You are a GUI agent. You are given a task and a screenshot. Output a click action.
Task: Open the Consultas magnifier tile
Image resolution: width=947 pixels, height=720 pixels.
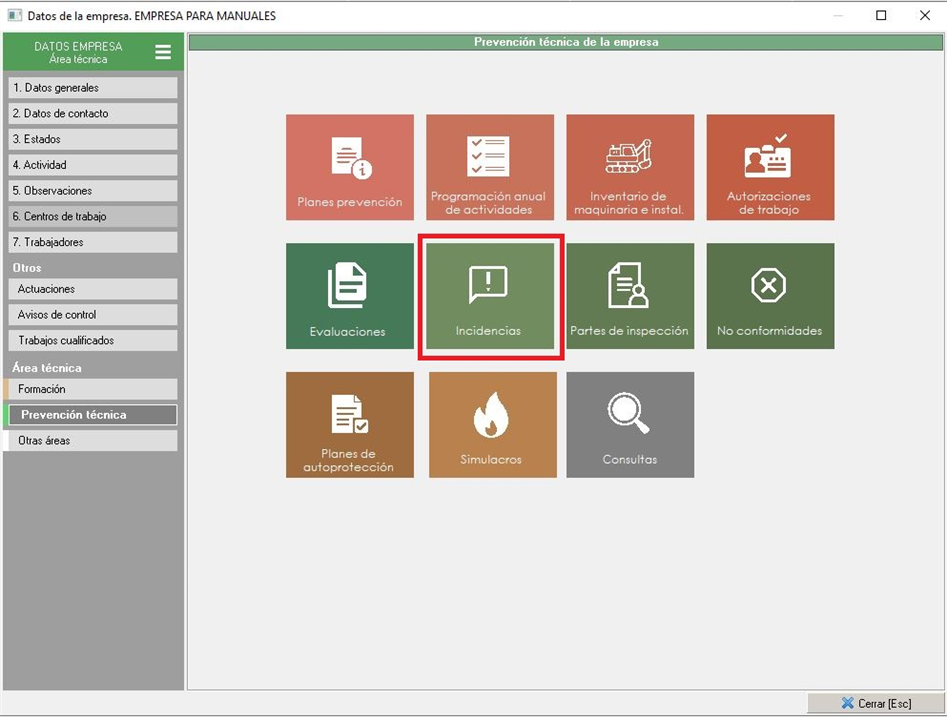pyautogui.click(x=629, y=425)
